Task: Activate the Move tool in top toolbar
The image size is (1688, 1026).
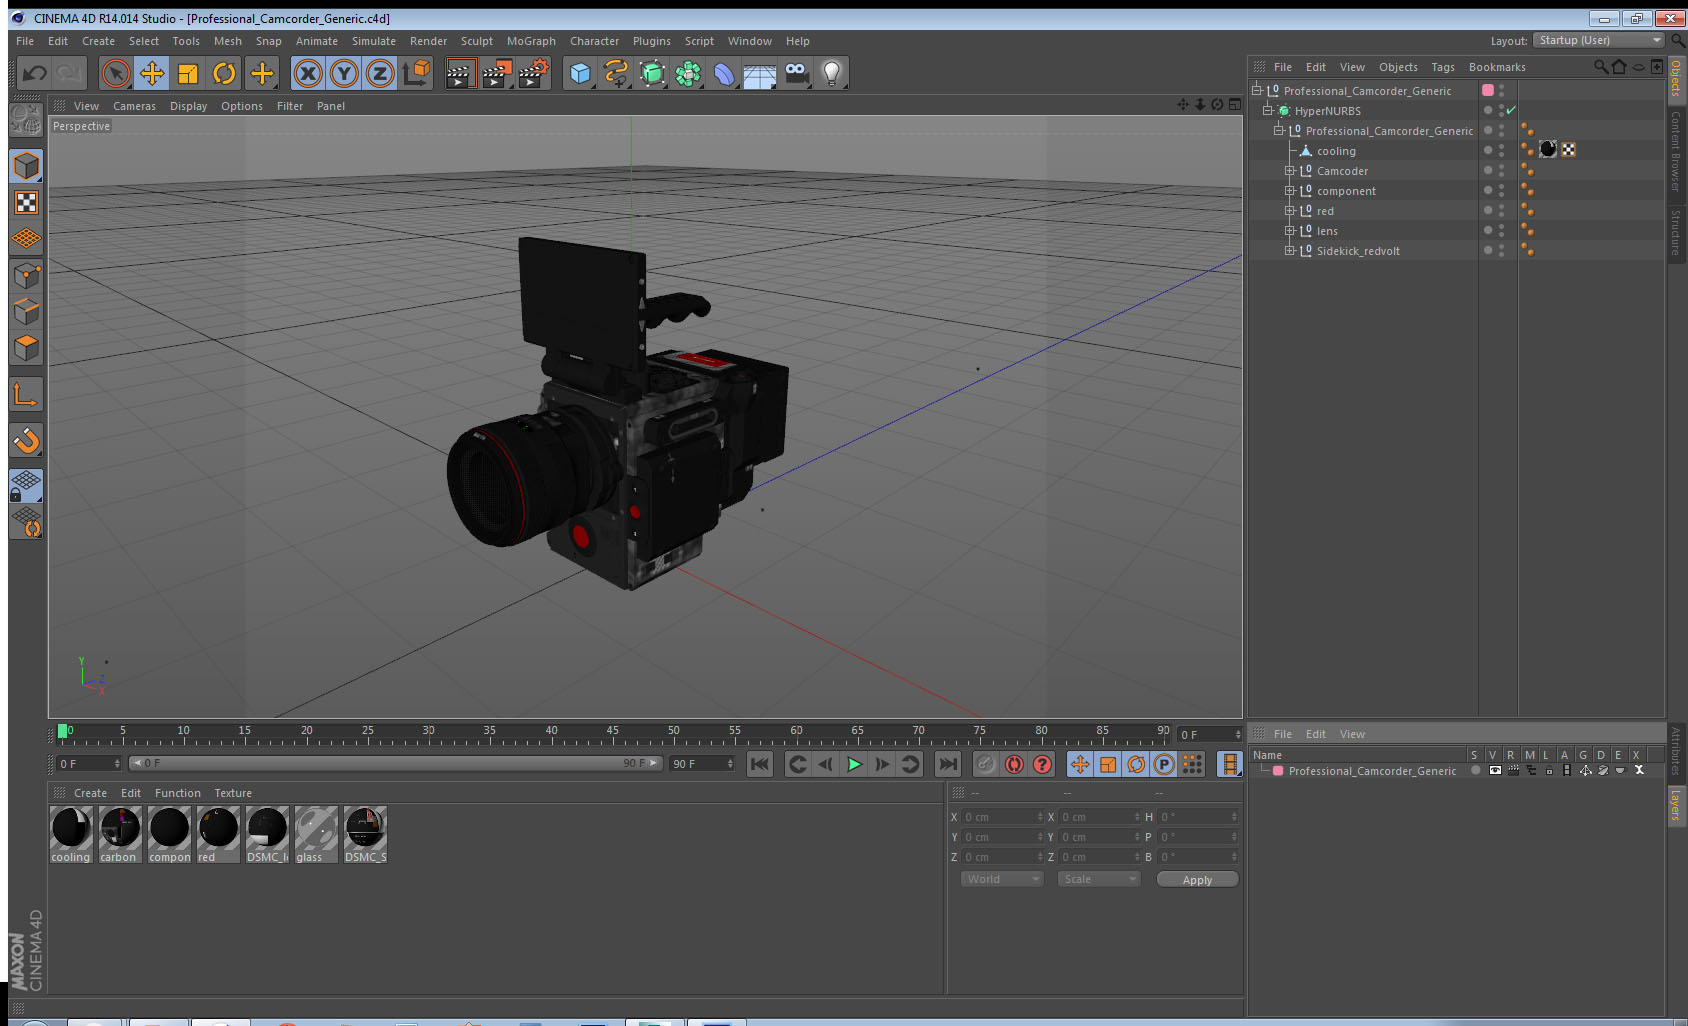Action: (152, 73)
